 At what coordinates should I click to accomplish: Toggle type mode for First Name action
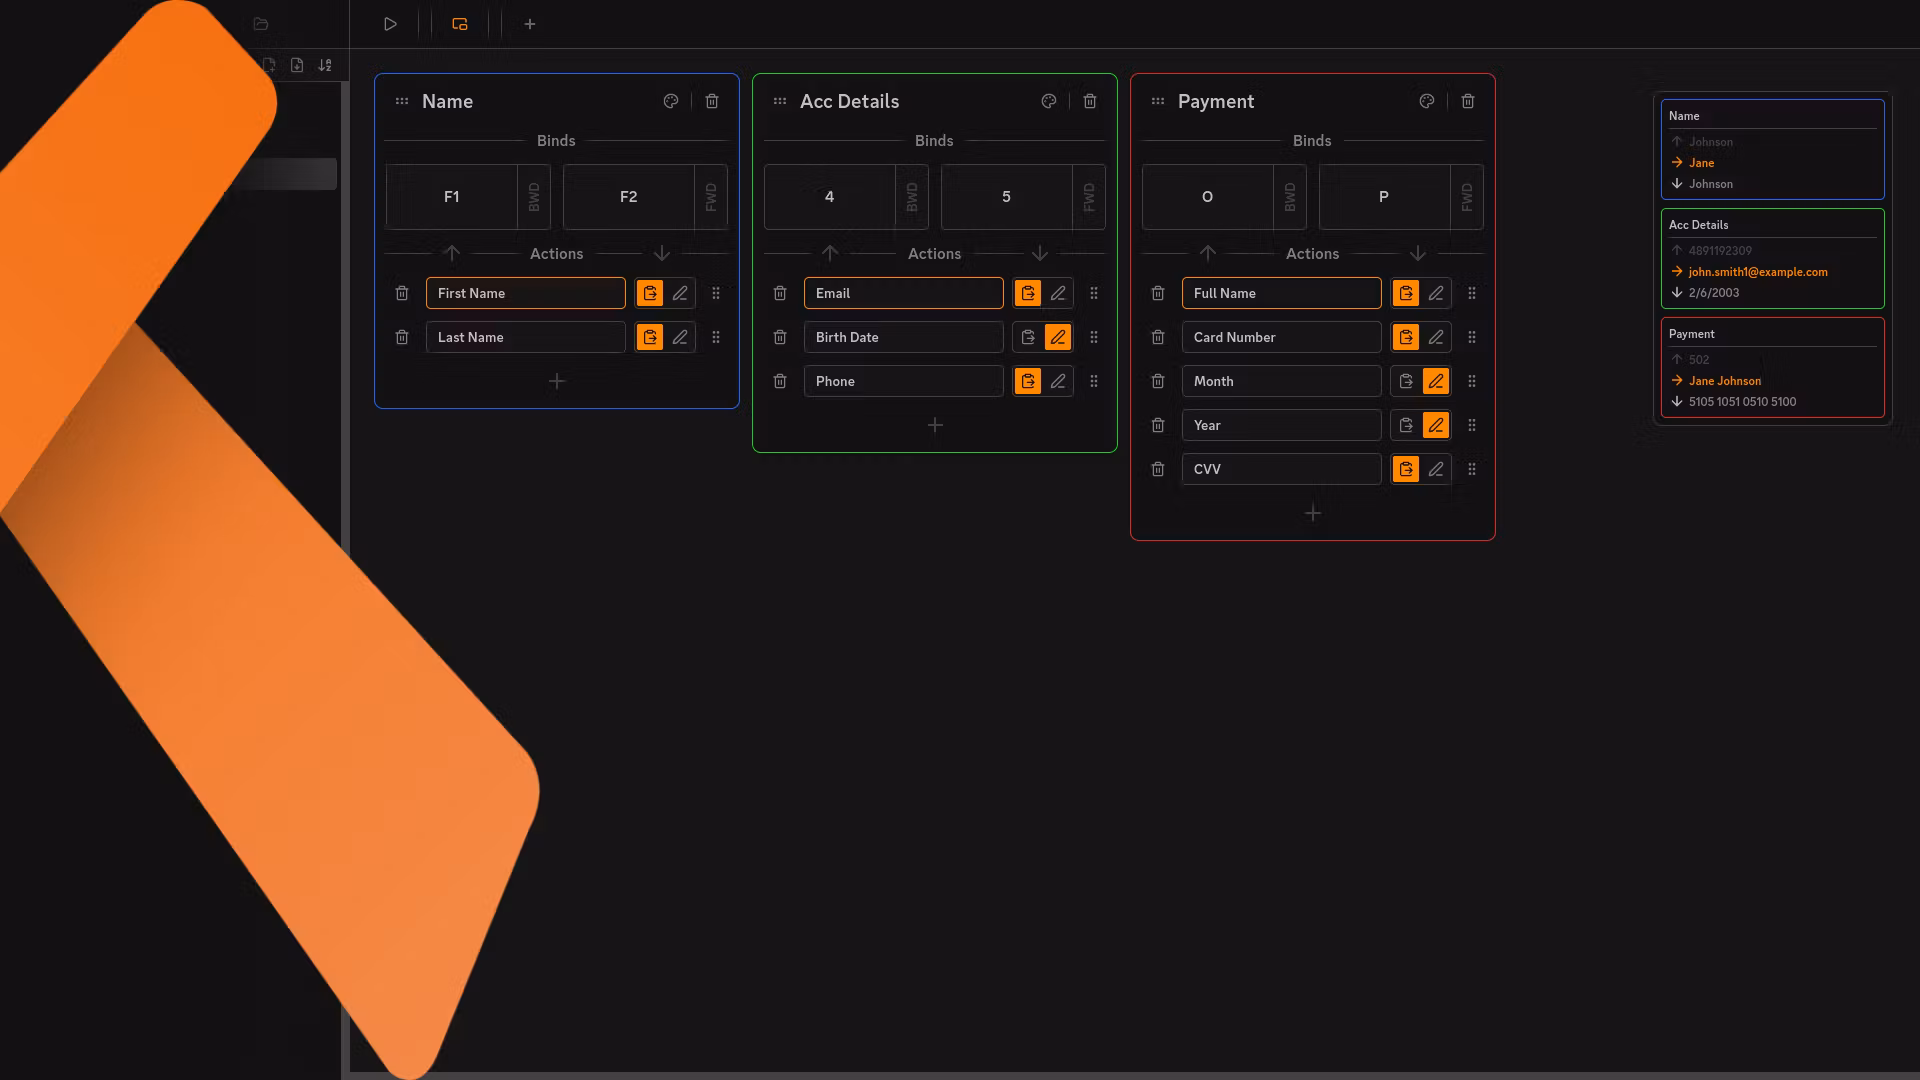(x=680, y=293)
